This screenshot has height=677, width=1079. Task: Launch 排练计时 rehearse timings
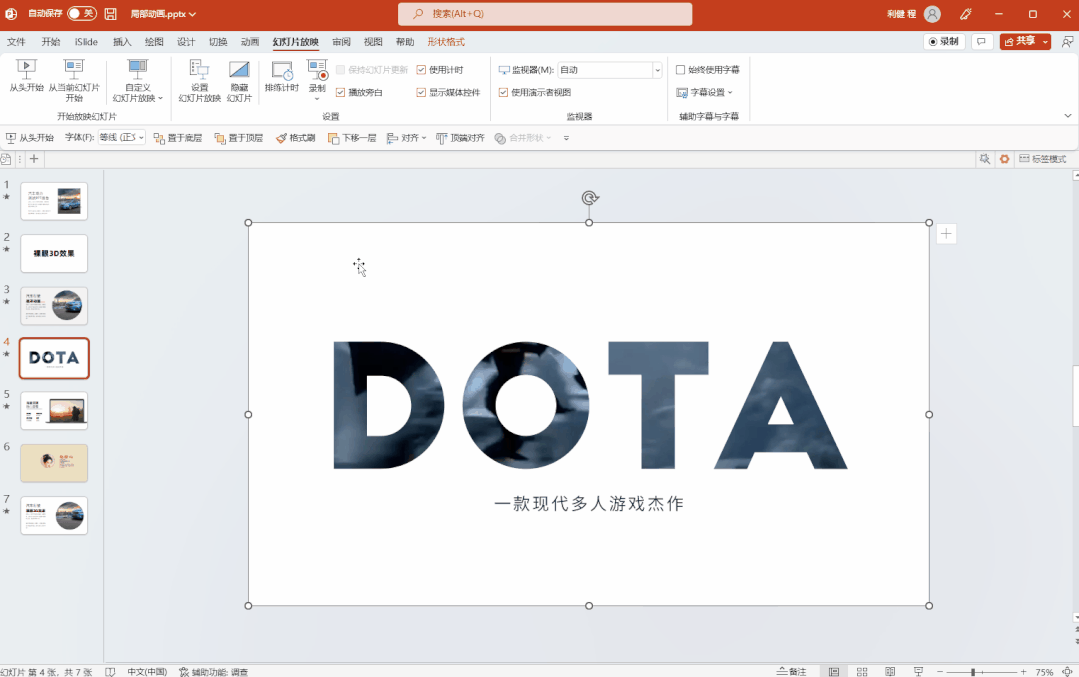point(281,76)
